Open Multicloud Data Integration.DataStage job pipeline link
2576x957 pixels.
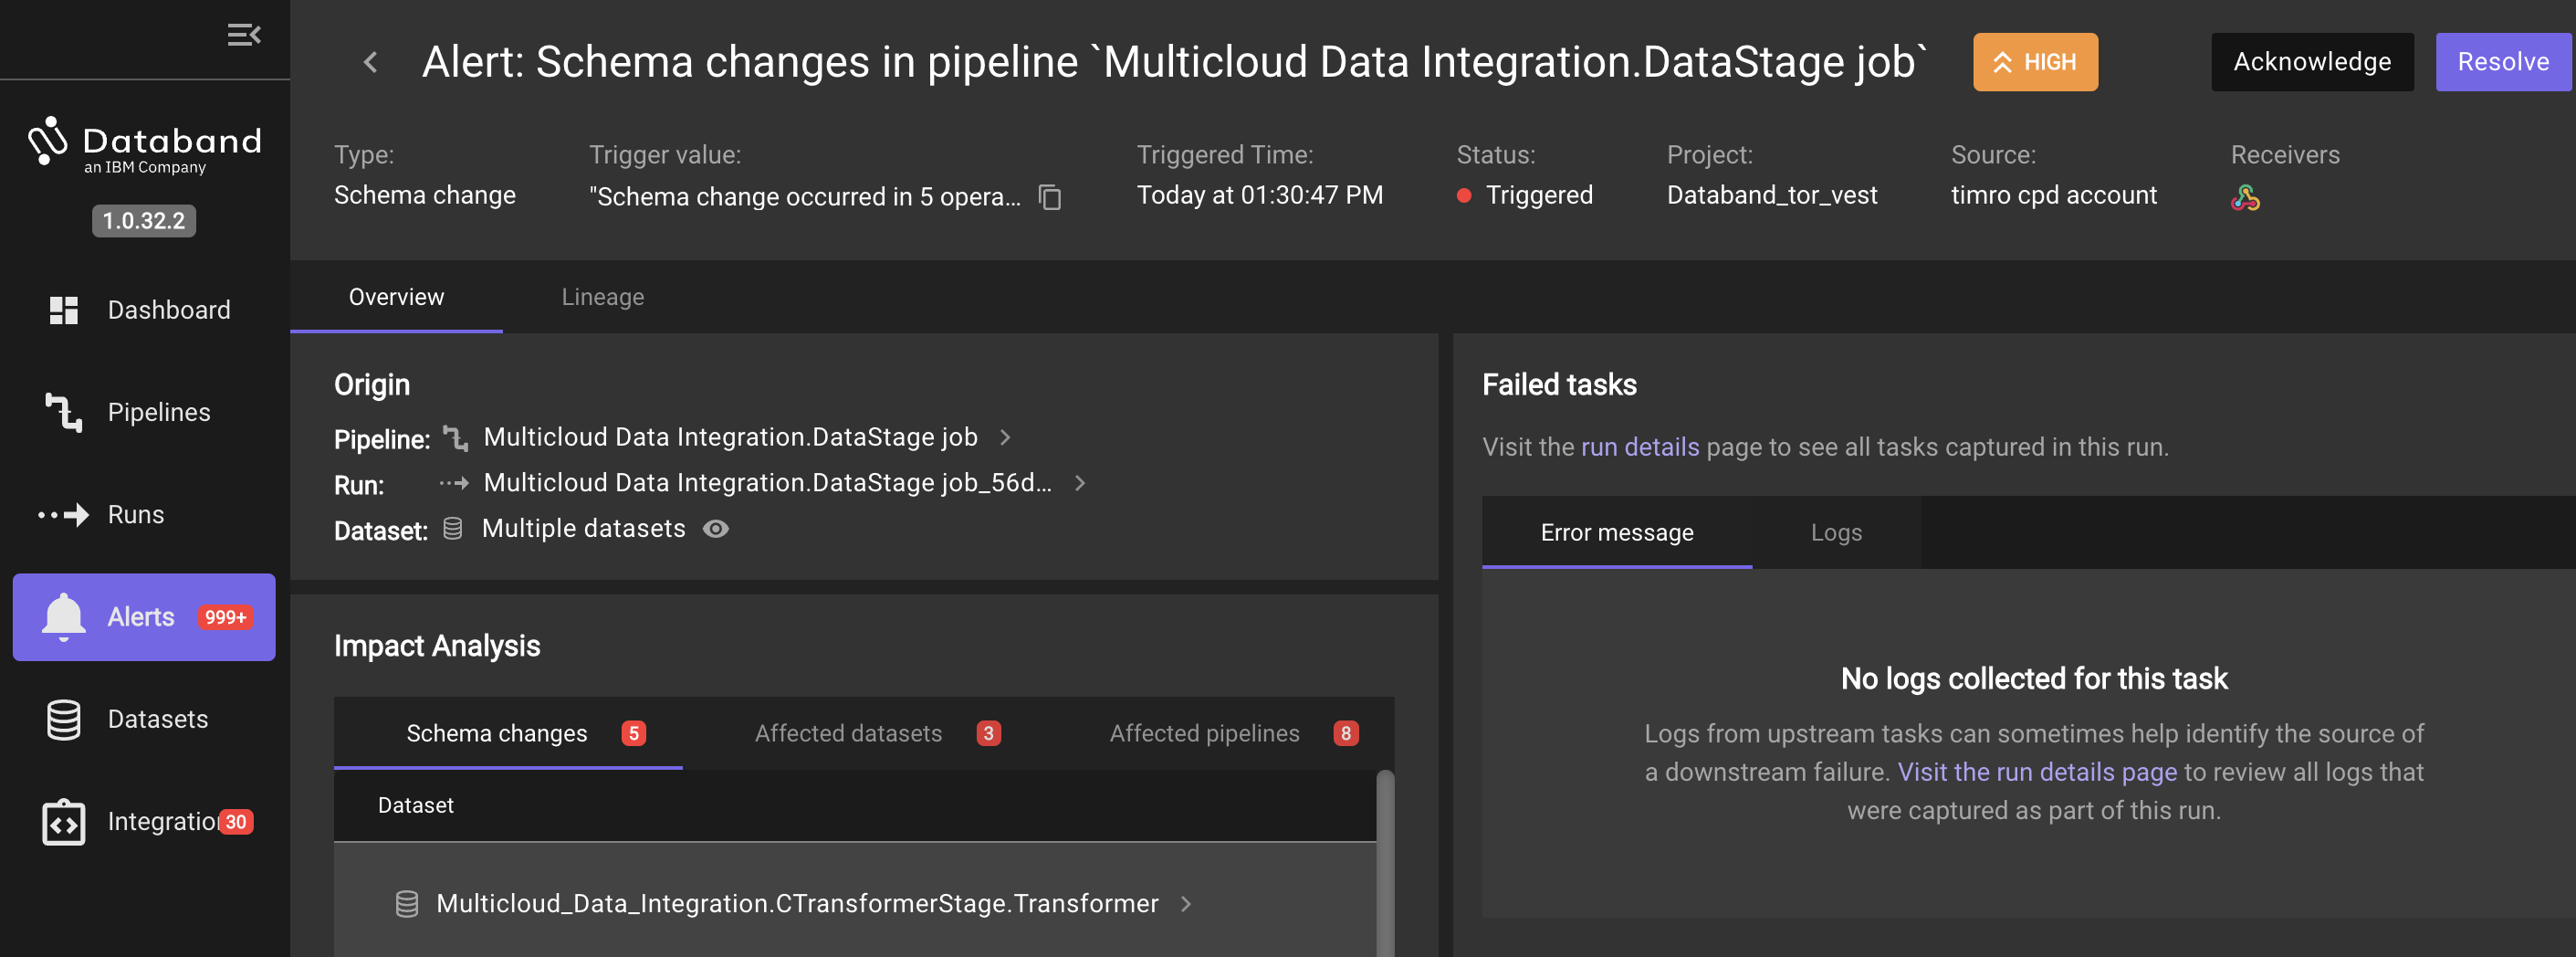pyautogui.click(x=730, y=437)
